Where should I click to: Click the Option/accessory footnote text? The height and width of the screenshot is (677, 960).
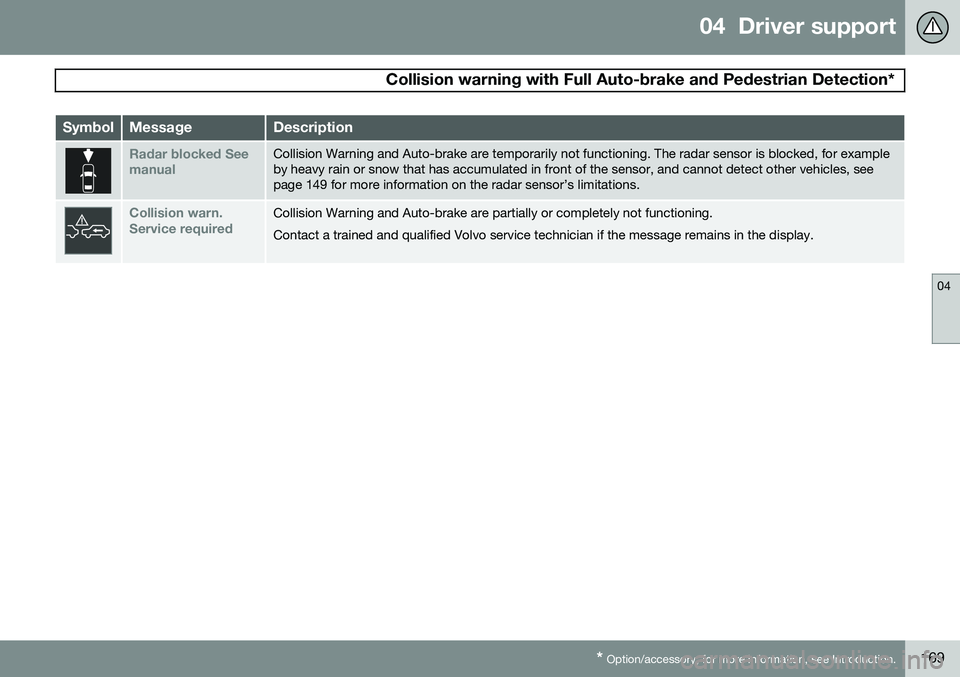(746, 659)
